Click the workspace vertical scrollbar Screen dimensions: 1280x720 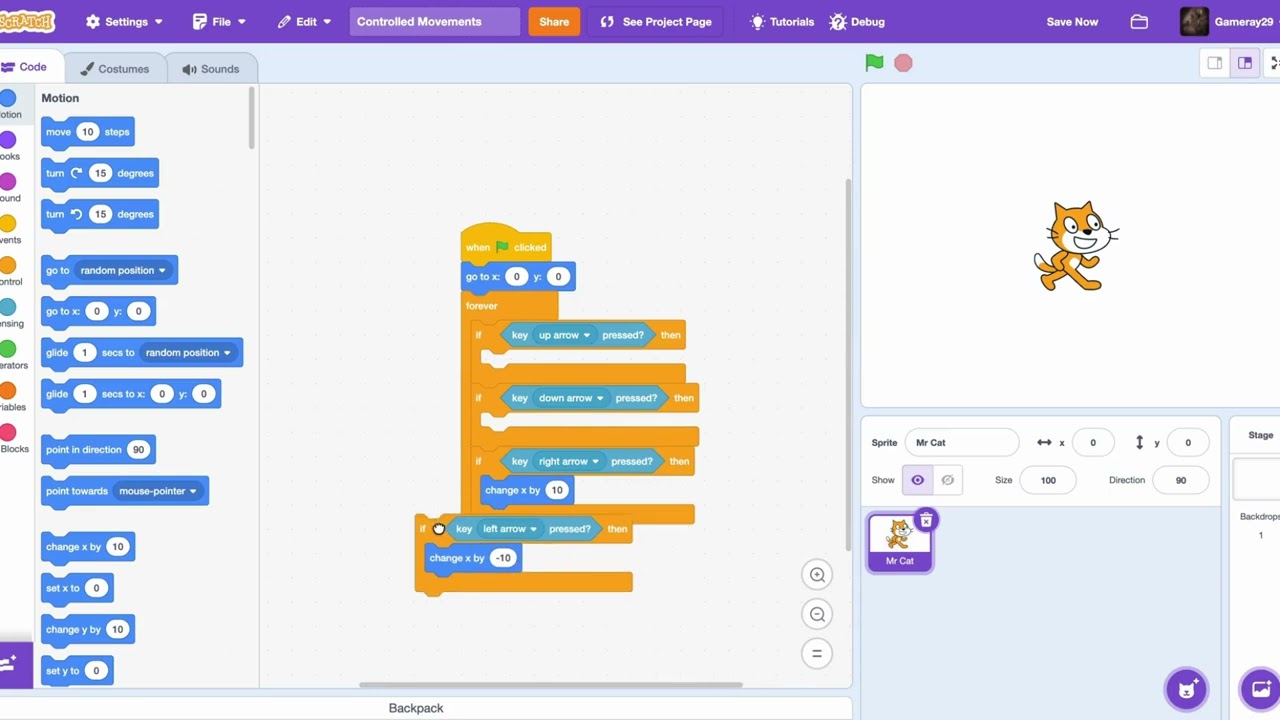[x=848, y=365]
